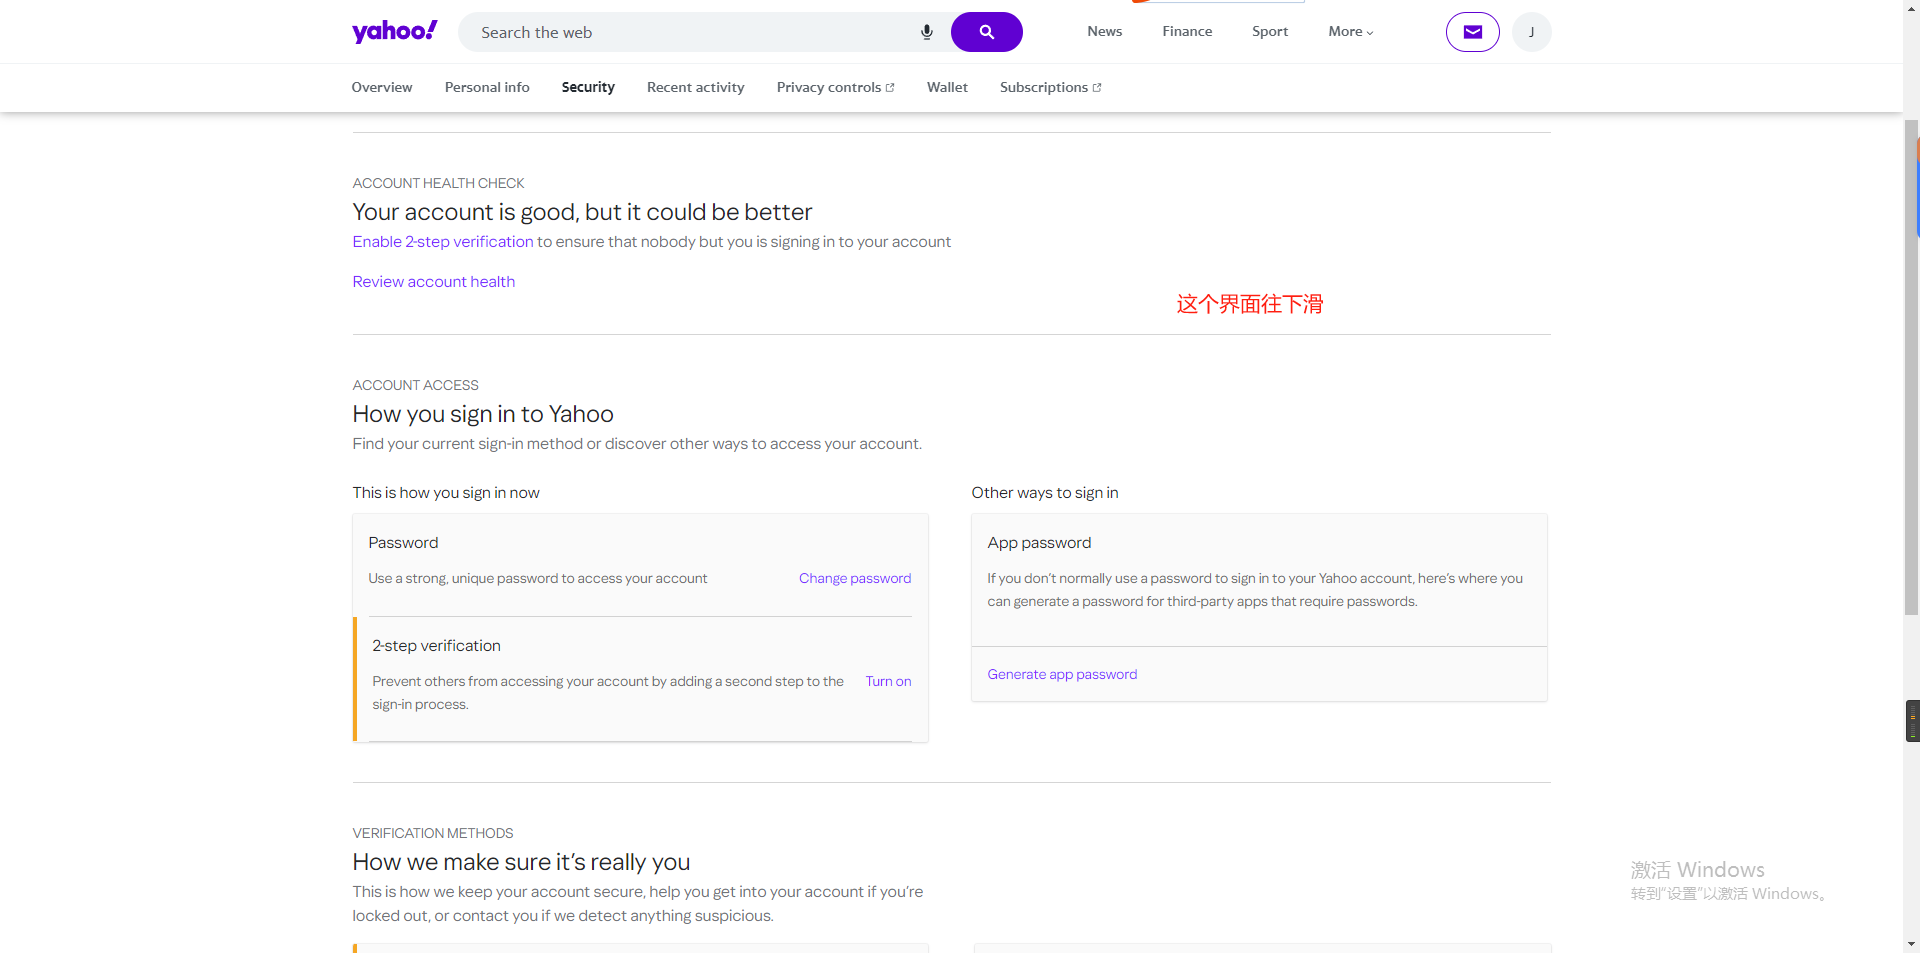This screenshot has height=953, width=1920.
Task: Click 'Other ways to sign in' label
Action: [1045, 493]
